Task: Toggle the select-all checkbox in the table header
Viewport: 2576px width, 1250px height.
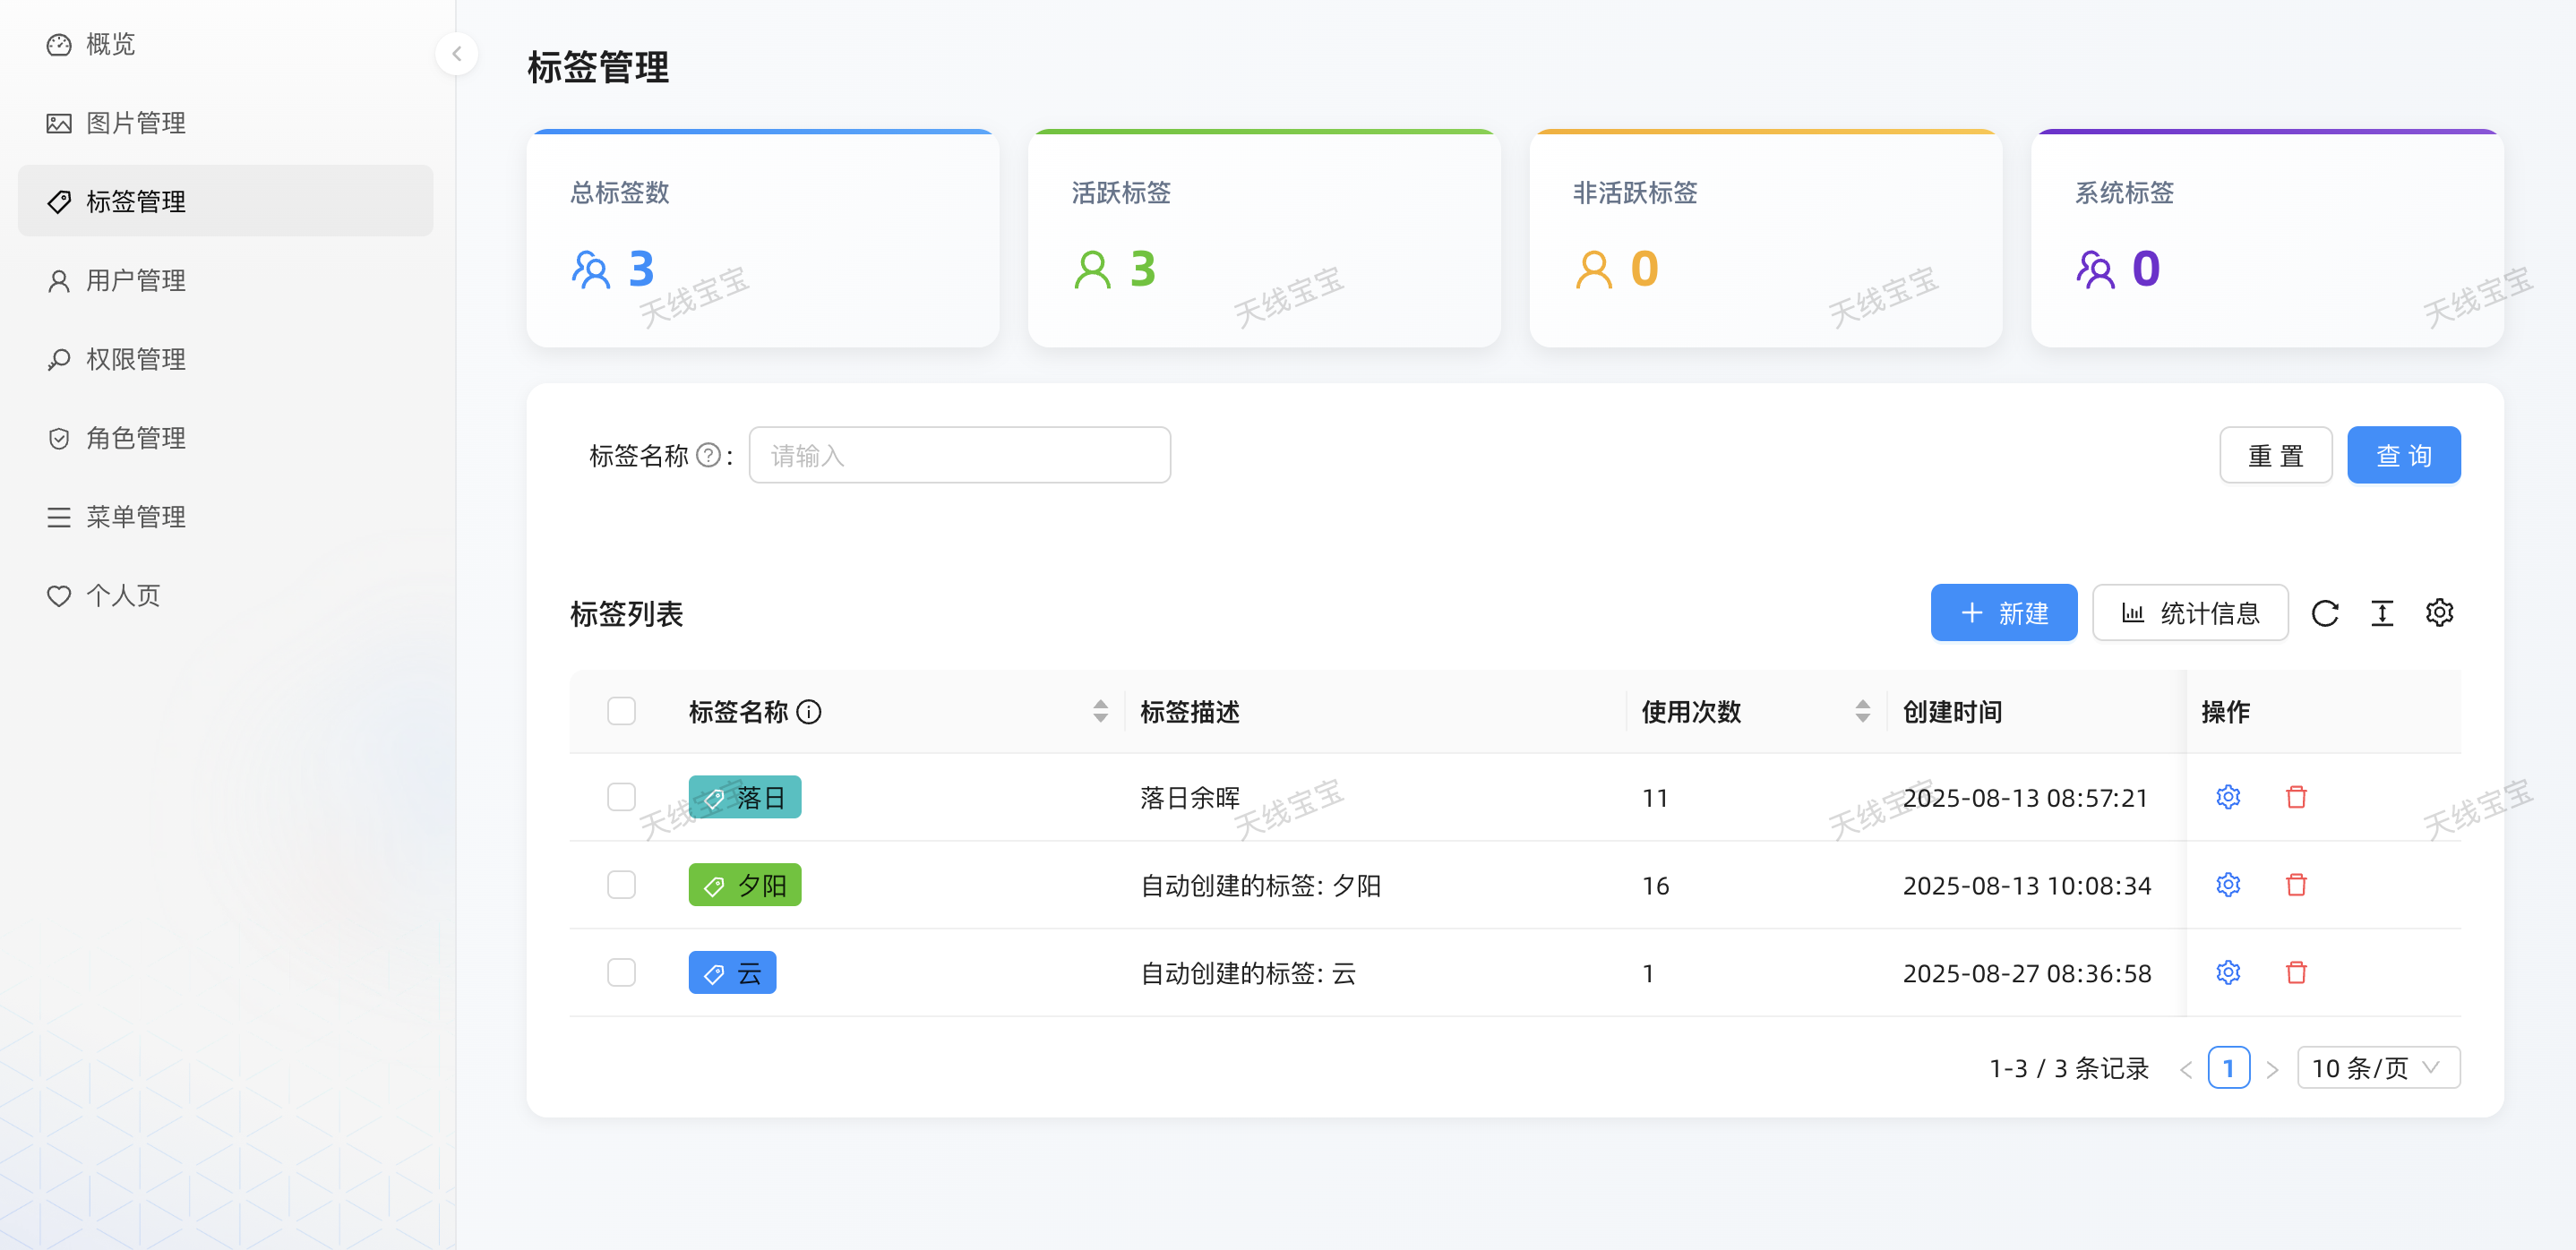Action: tap(621, 711)
